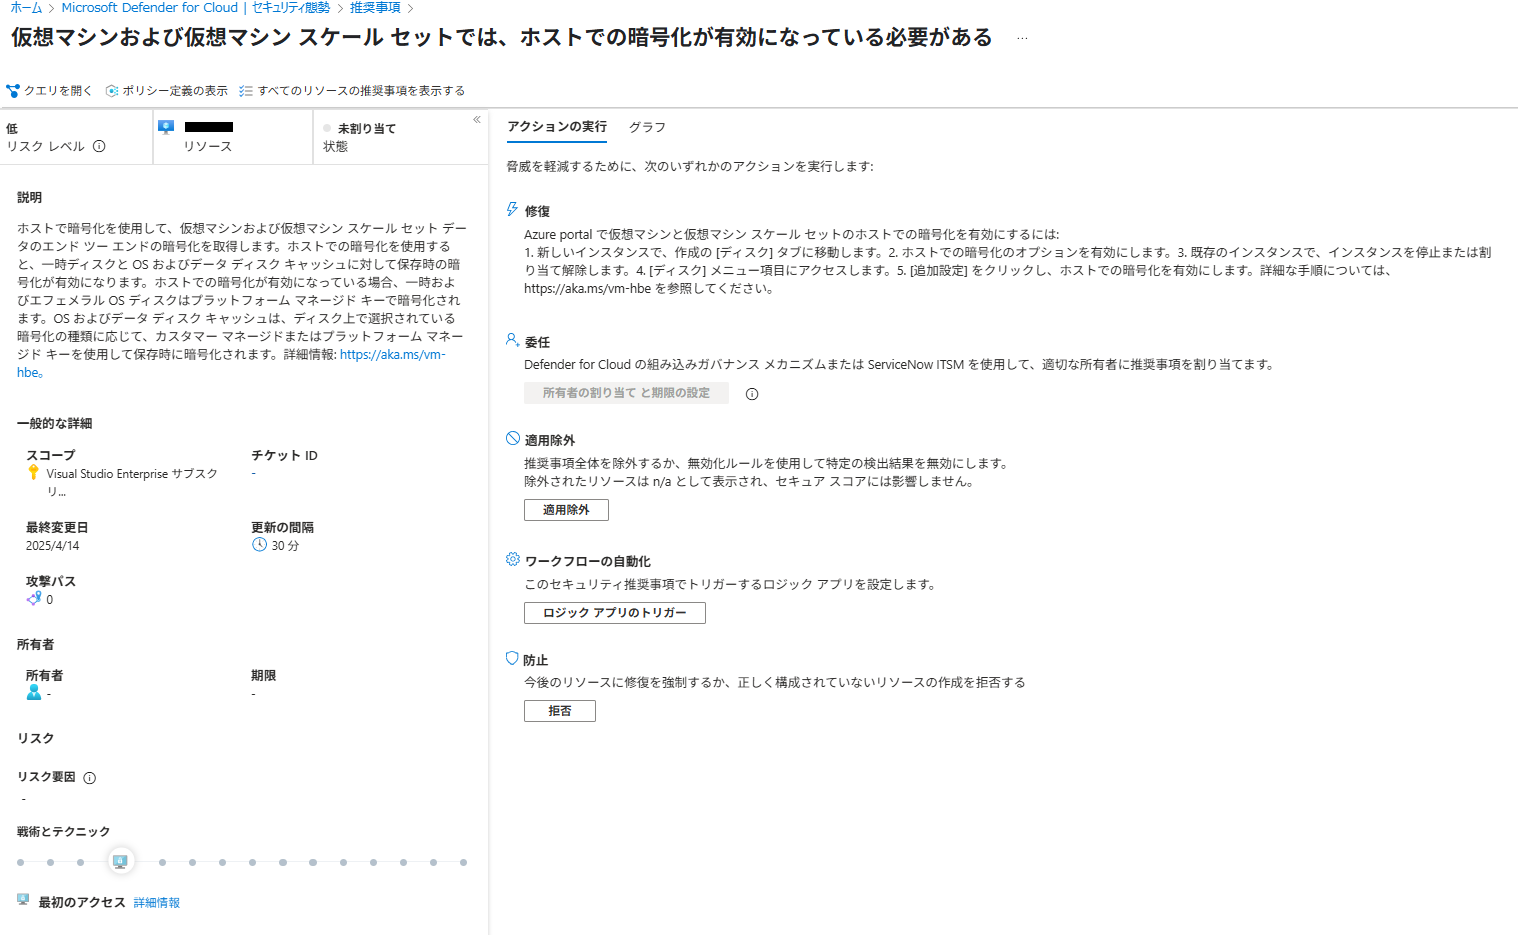Click the virtual machine resource icon

(x=166, y=127)
